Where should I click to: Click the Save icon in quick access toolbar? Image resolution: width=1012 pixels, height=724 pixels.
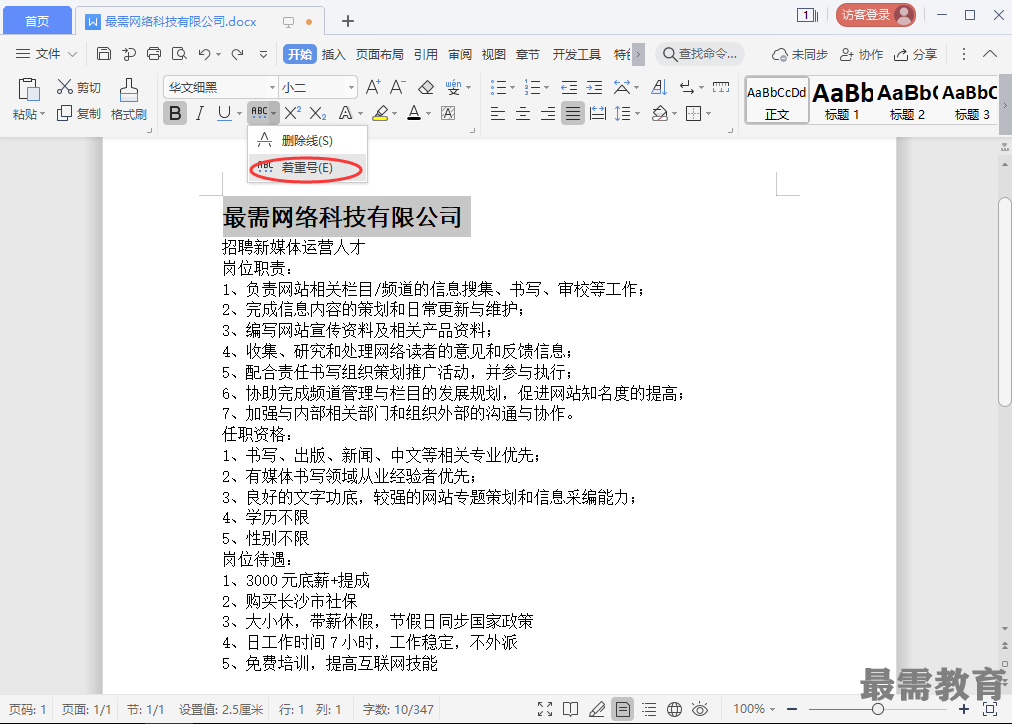[x=103, y=54]
